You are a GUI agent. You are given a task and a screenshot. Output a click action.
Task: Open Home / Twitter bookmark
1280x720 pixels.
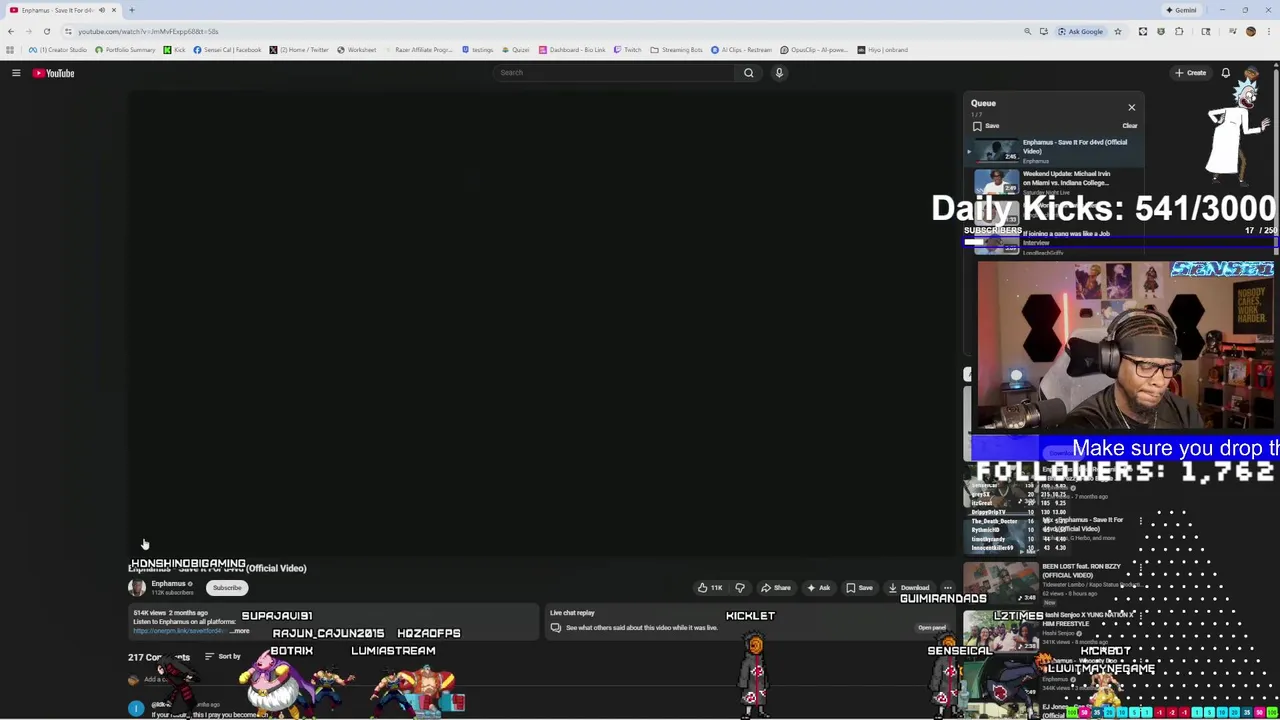[x=299, y=50]
